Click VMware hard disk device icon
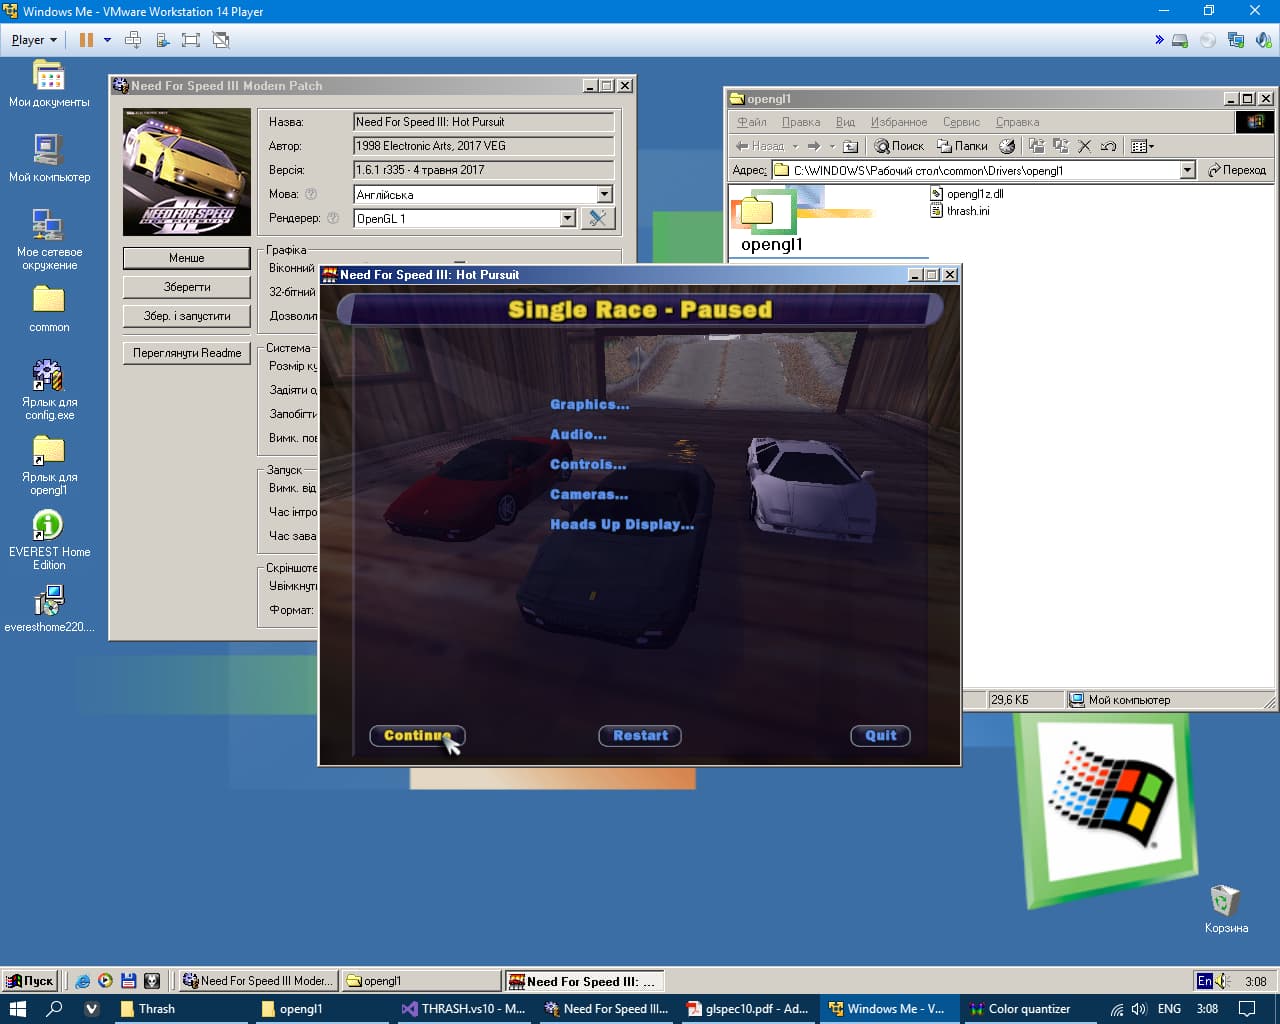The height and width of the screenshot is (1024, 1280). tap(1180, 40)
